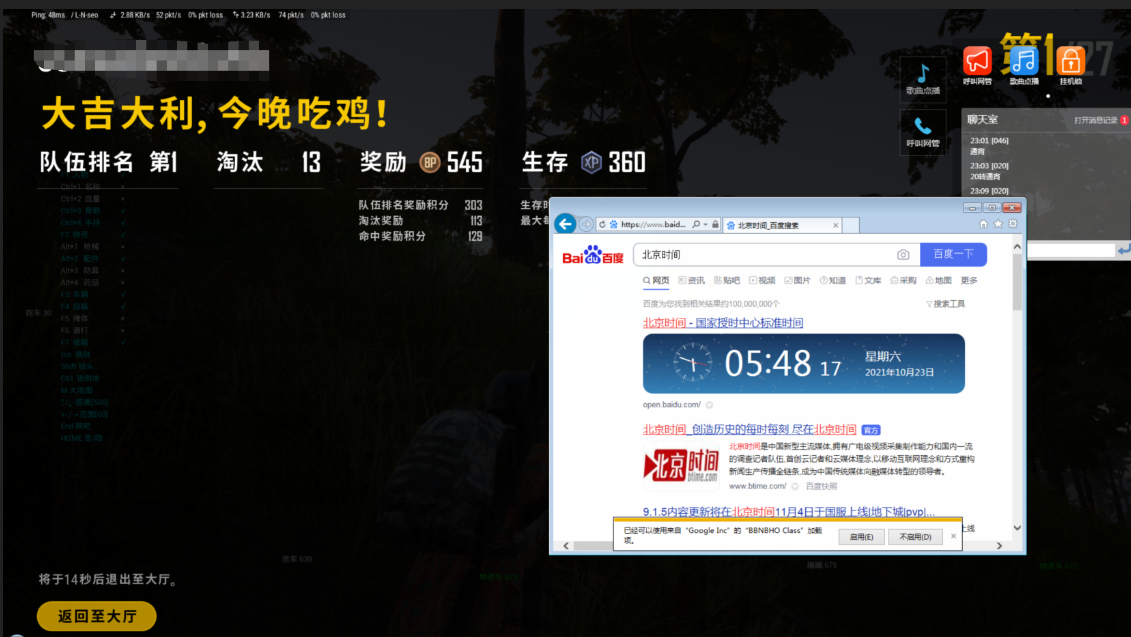Expand dropdown next to open.baidu.com/
The width and height of the screenshot is (1131, 637).
709,405
